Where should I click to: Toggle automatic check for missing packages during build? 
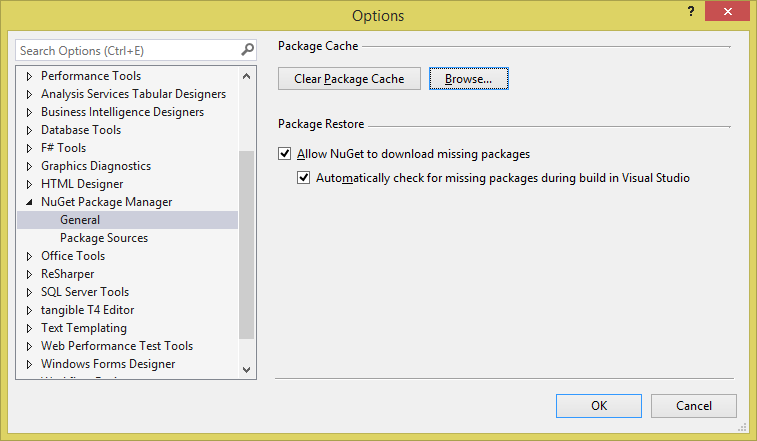click(x=303, y=178)
